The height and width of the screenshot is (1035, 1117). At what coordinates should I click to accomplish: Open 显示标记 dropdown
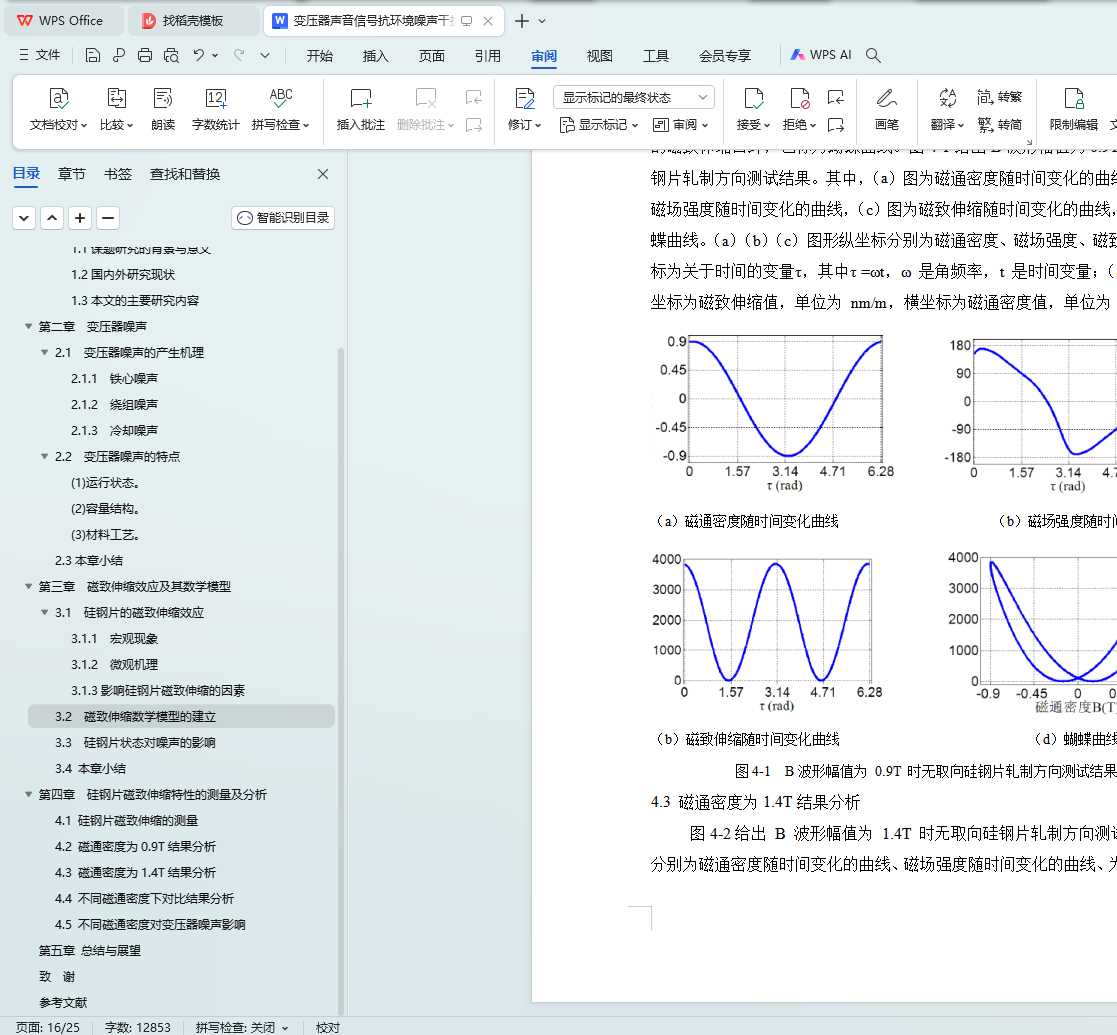[x=599, y=125]
